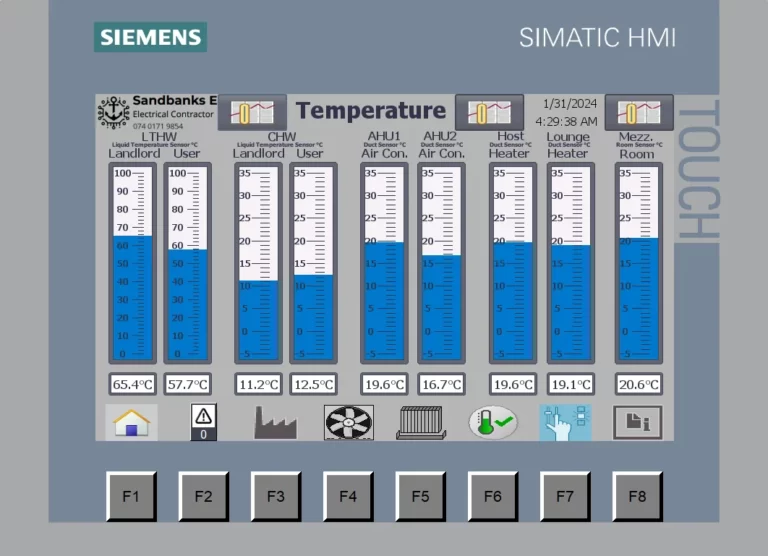
Task: Select the LTHW User thermometer gauge
Action: click(x=188, y=264)
